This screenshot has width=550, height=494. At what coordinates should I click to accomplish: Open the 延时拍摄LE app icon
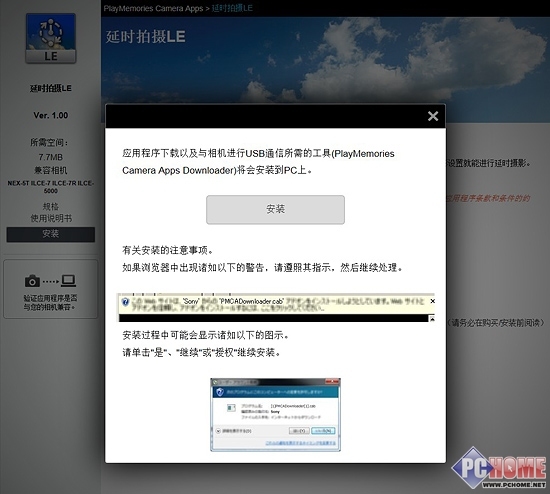click(51, 39)
